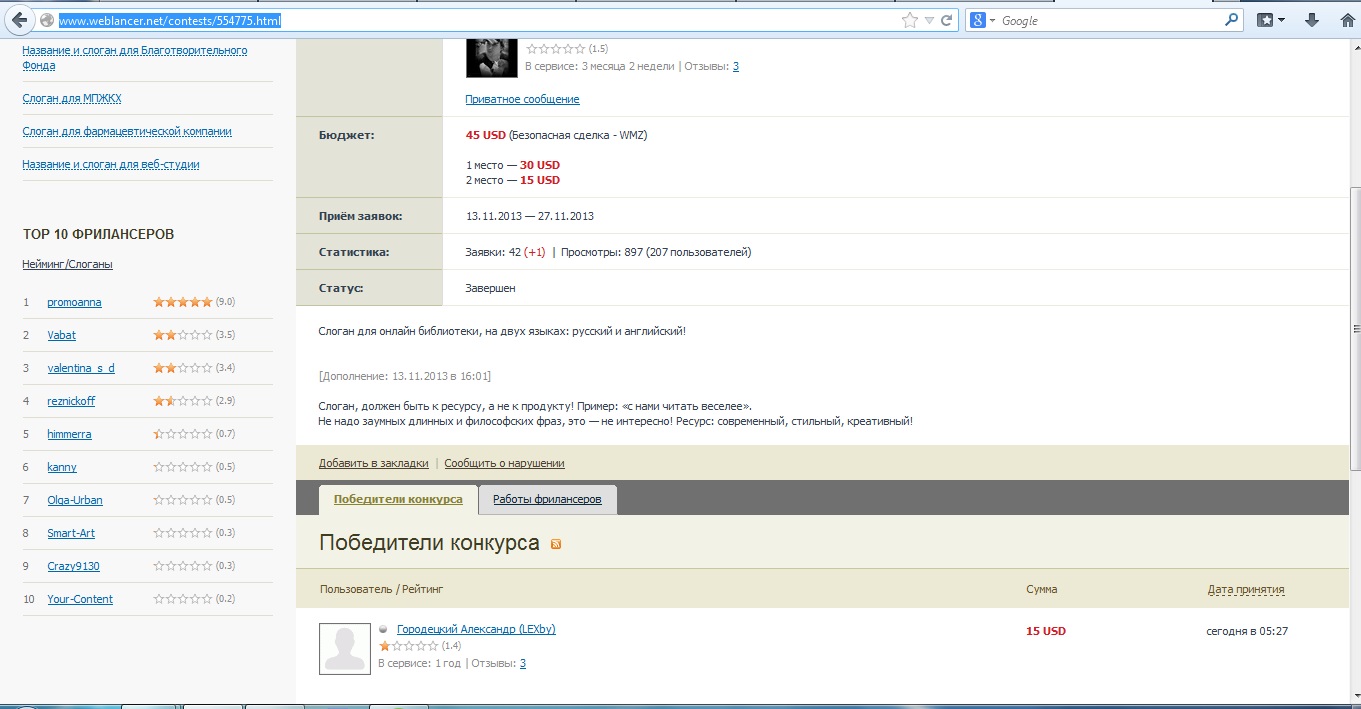Open Нейминг/Слоганы category link
Viewport: 1361px width, 709px height.
67,264
